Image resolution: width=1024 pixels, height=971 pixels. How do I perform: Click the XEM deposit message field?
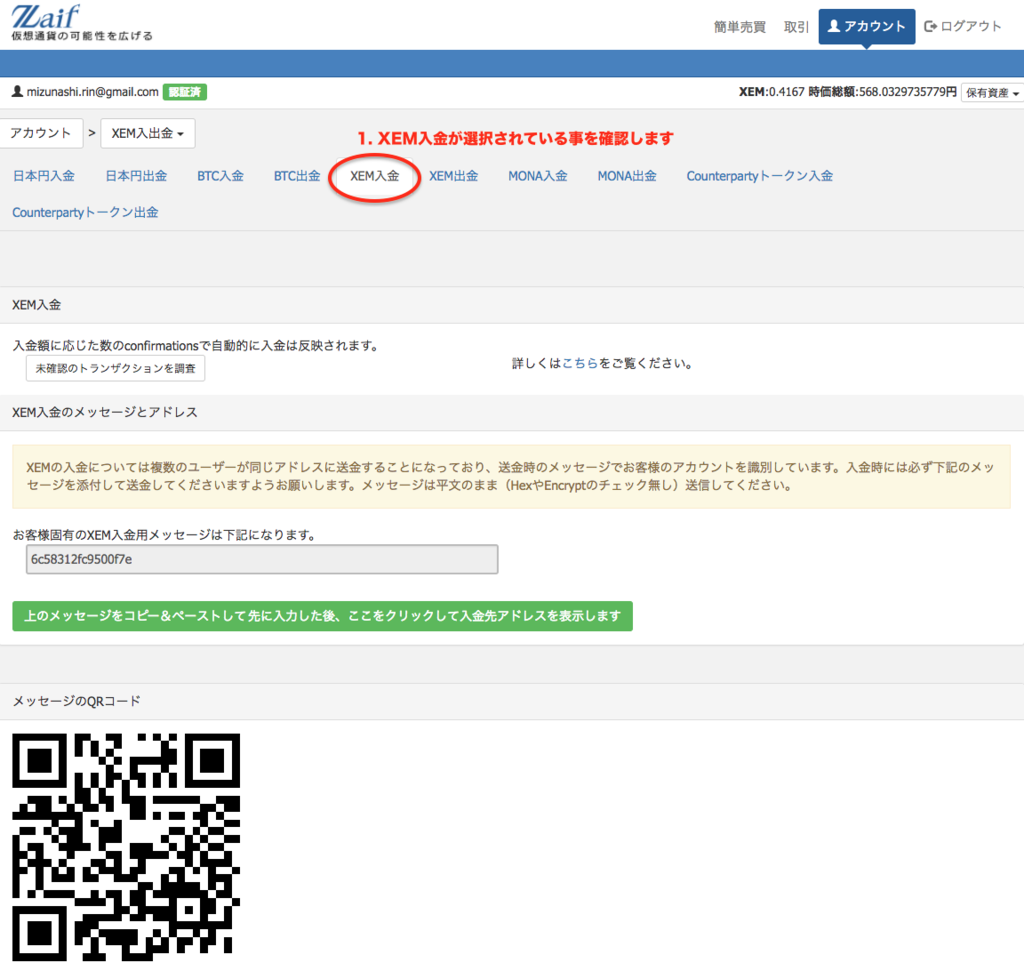pyautogui.click(x=262, y=560)
